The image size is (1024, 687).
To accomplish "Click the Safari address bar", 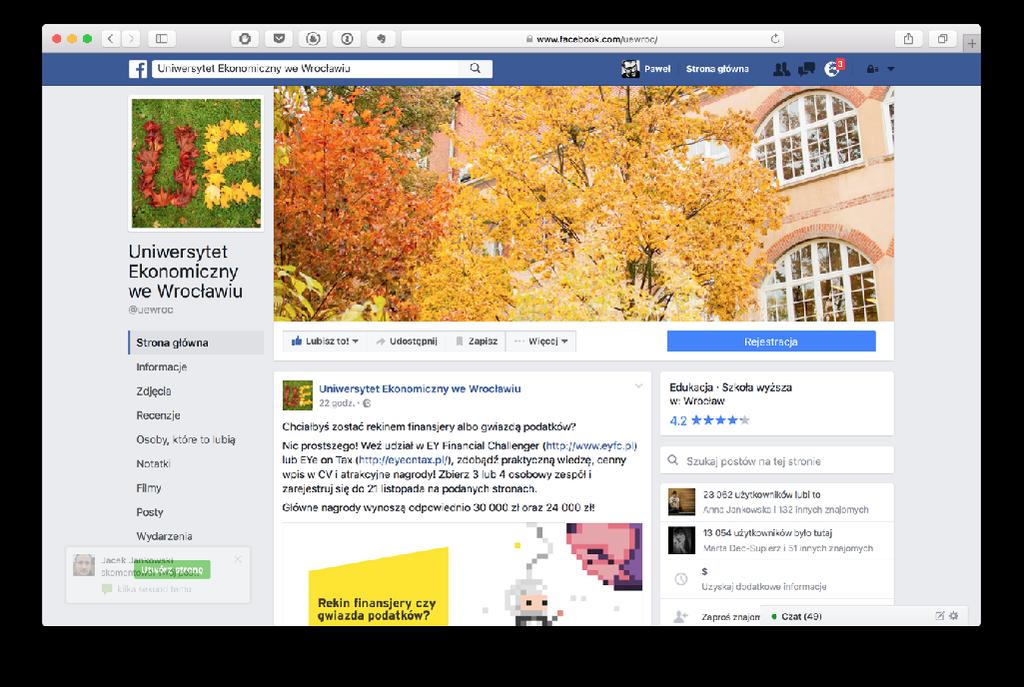I will 592,39.
